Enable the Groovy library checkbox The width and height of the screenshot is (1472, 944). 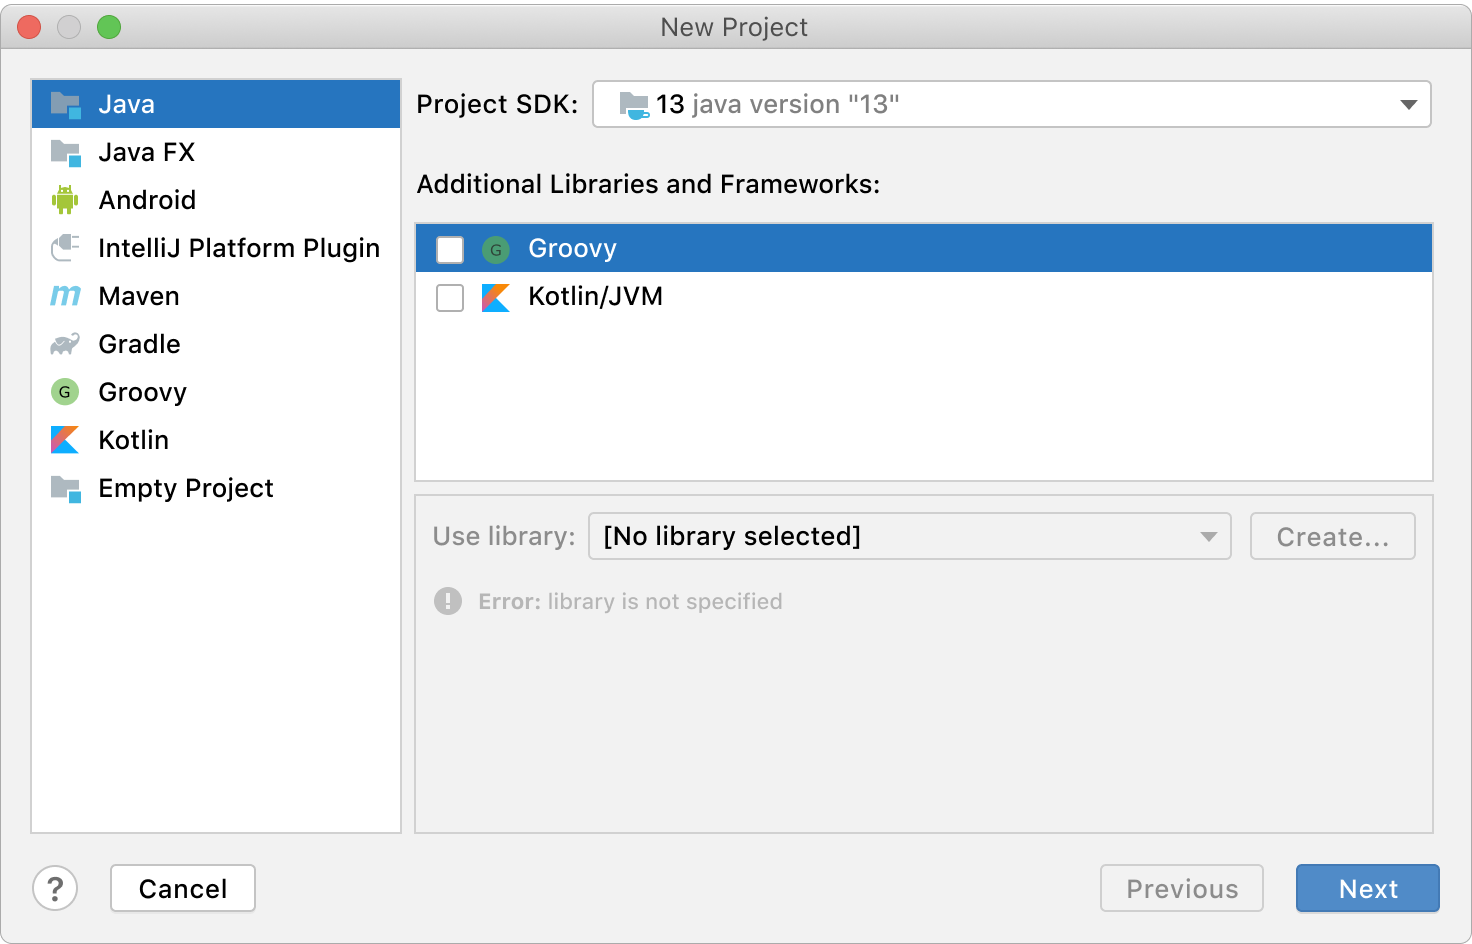pos(450,249)
